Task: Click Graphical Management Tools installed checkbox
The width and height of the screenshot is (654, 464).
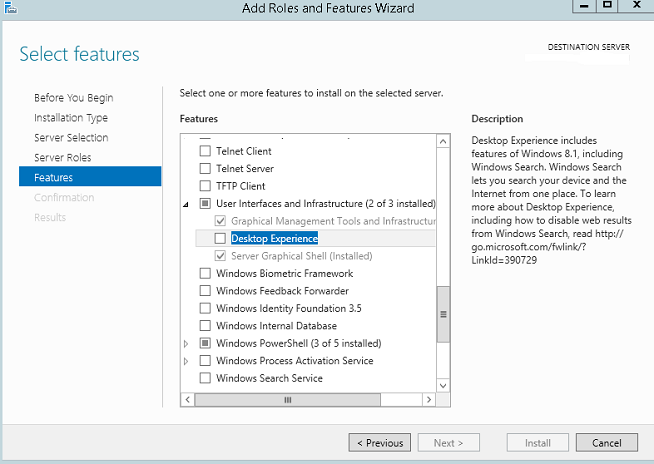Action: [220, 221]
